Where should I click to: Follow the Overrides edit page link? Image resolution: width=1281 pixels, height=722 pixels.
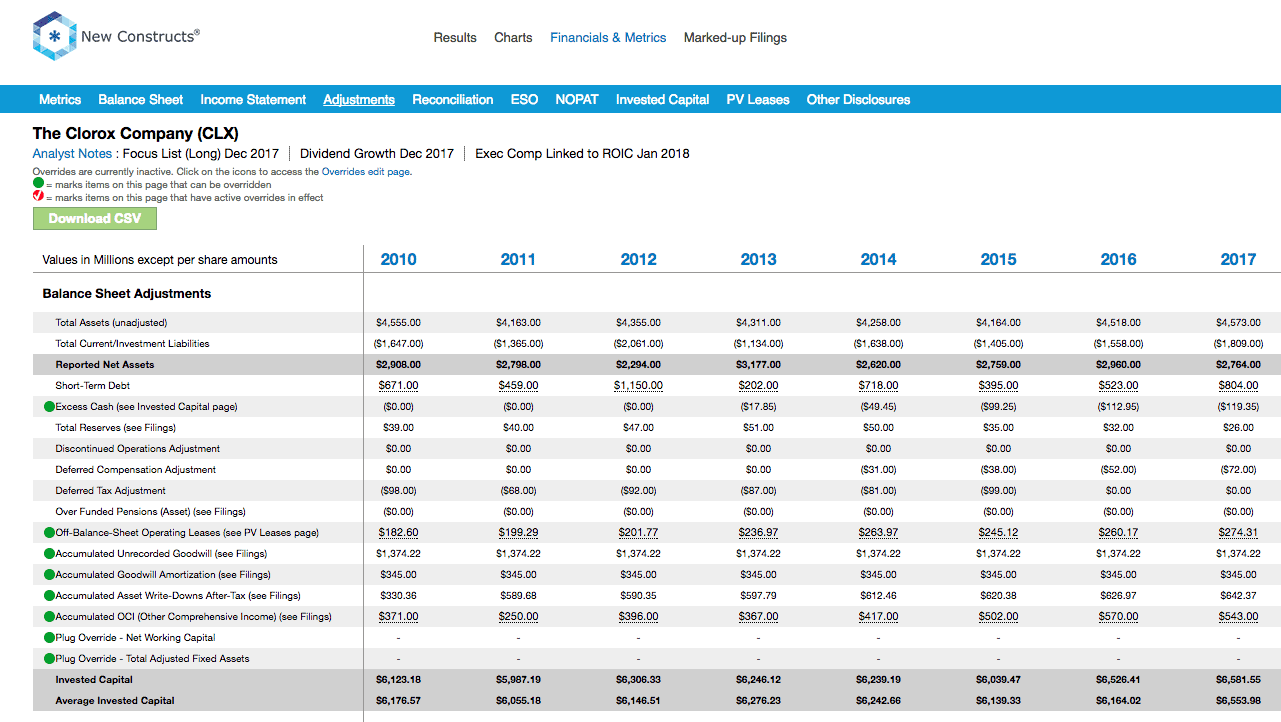[365, 172]
